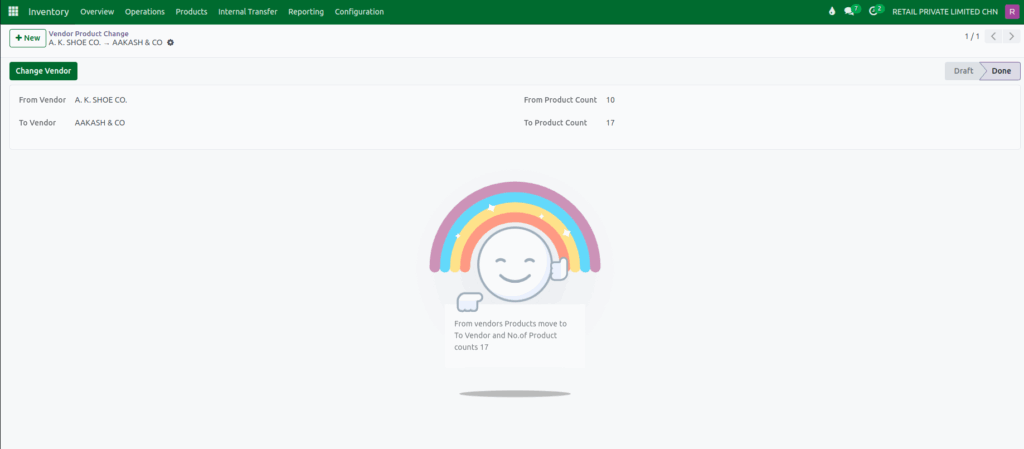Click the To Vendor value AAKASH & CO
This screenshot has width=1024, height=449.
pos(100,123)
